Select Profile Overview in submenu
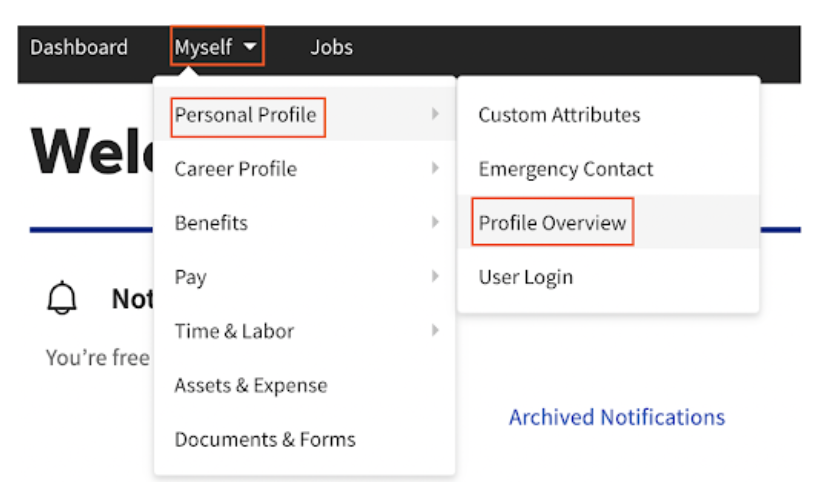The height and width of the screenshot is (496, 822). [x=552, y=223]
